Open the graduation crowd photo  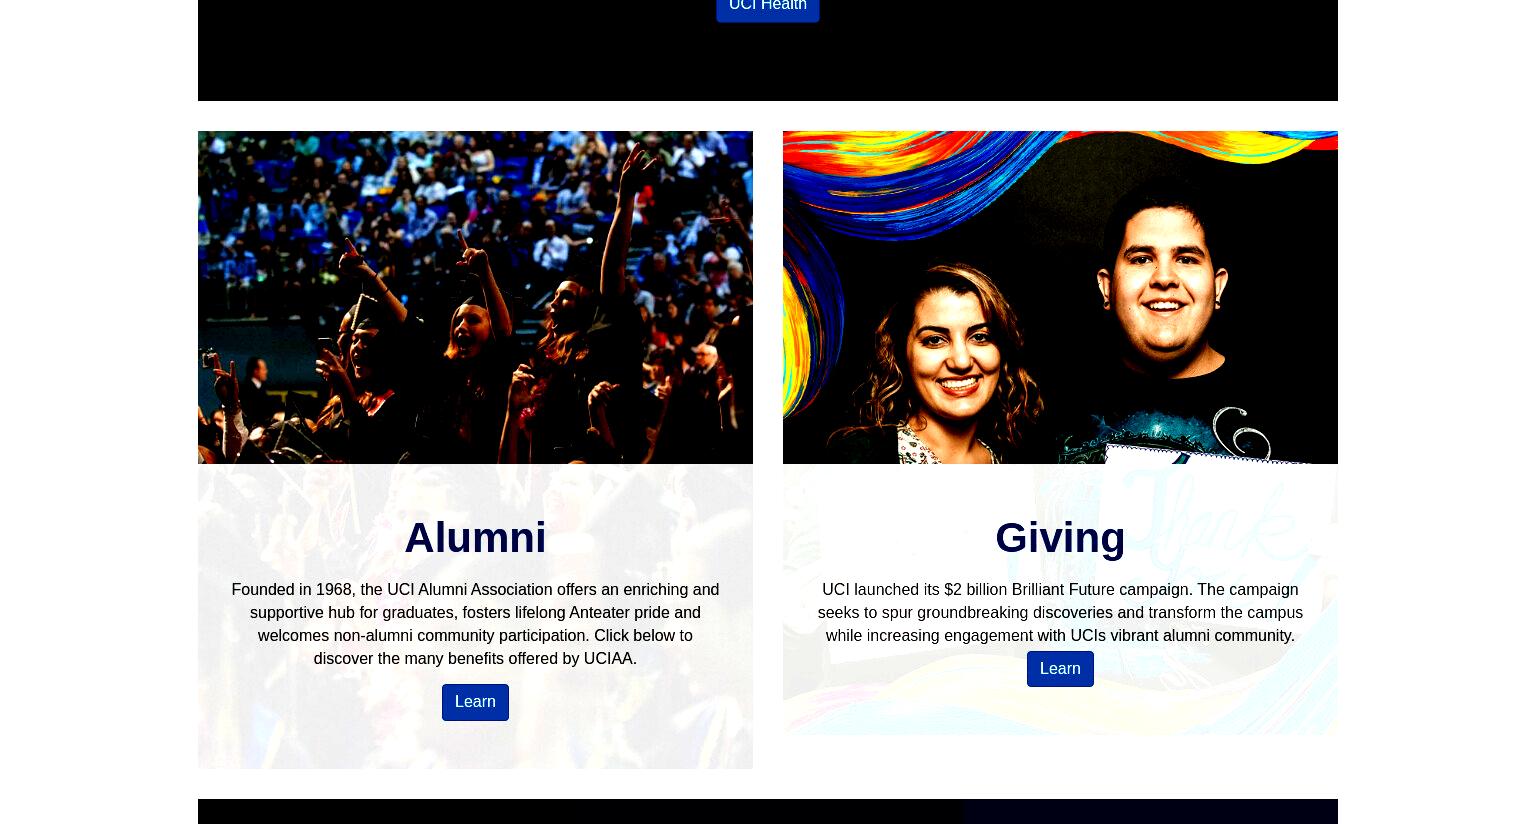point(475,297)
